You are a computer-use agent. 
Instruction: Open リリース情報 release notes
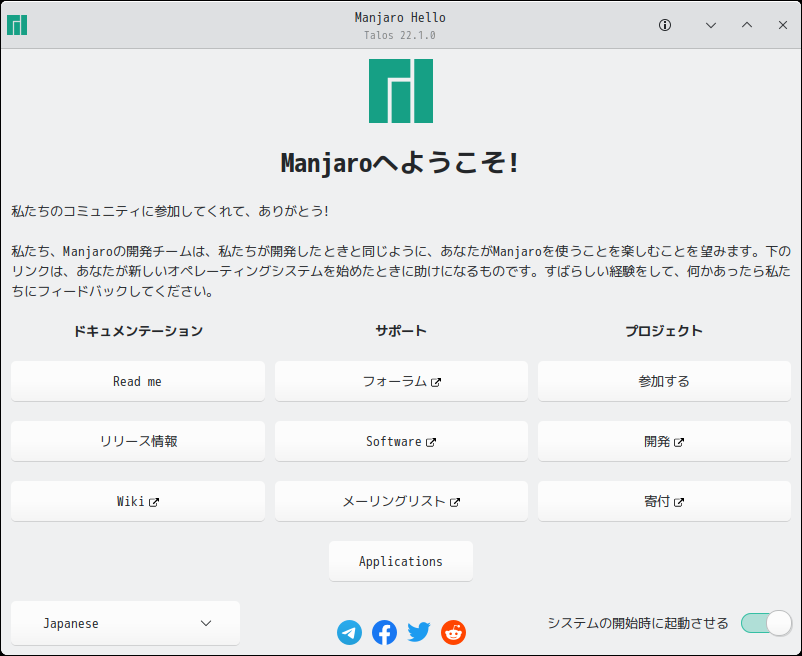click(x=138, y=441)
